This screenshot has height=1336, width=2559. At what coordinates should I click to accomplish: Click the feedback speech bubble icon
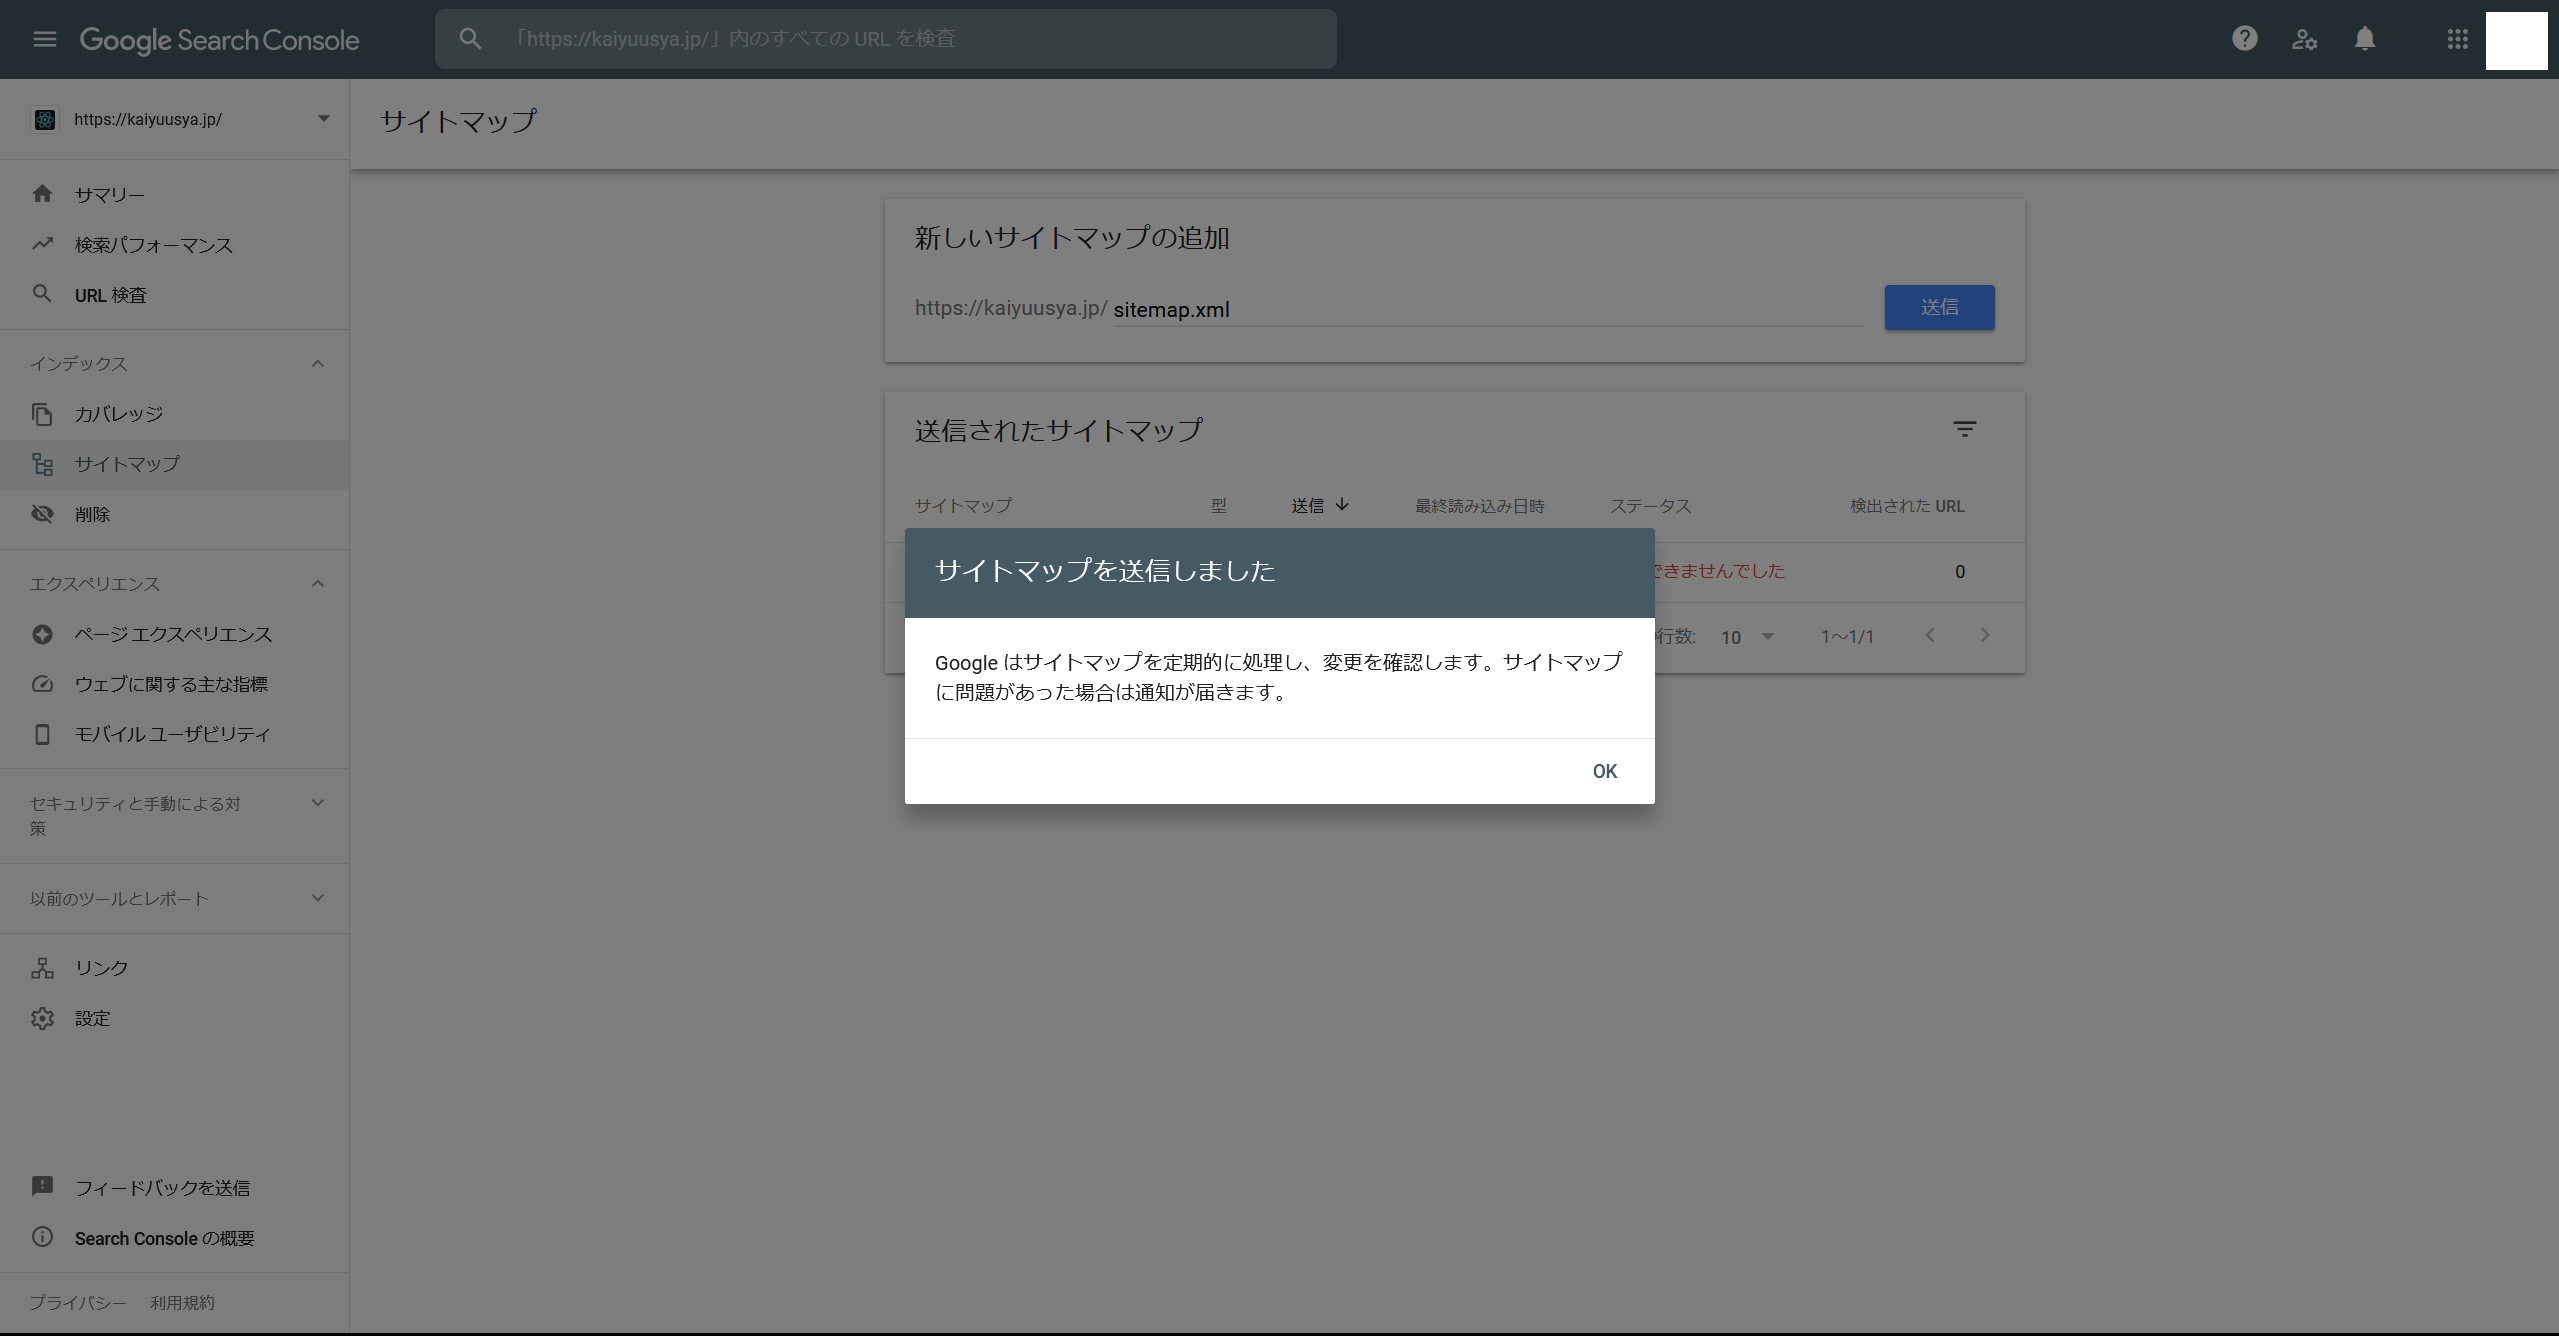coord(42,1187)
